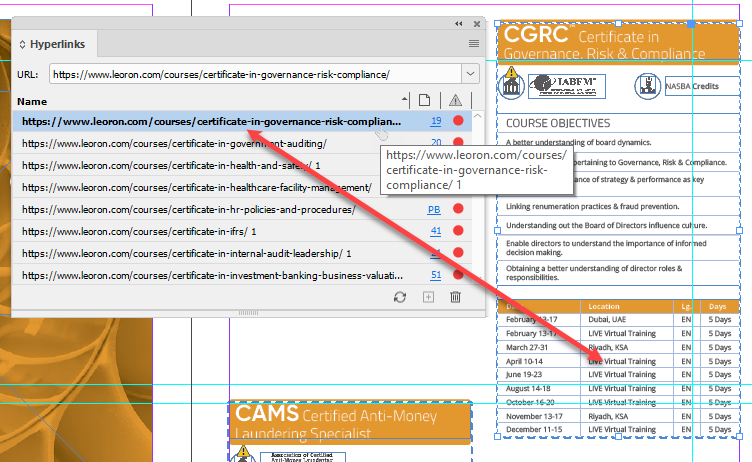
Task: Click the CGRC title banner
Action: pos(618,42)
